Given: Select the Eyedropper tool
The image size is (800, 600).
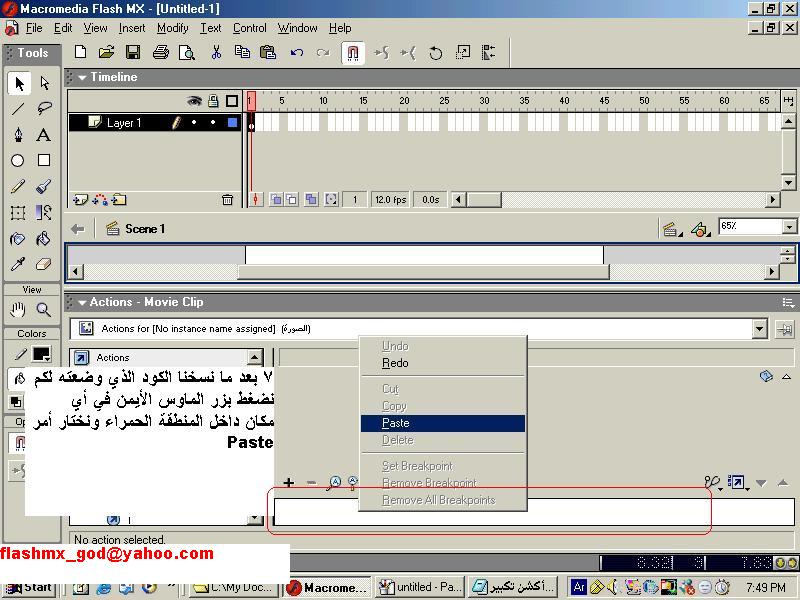Looking at the screenshot, I should tap(18, 264).
